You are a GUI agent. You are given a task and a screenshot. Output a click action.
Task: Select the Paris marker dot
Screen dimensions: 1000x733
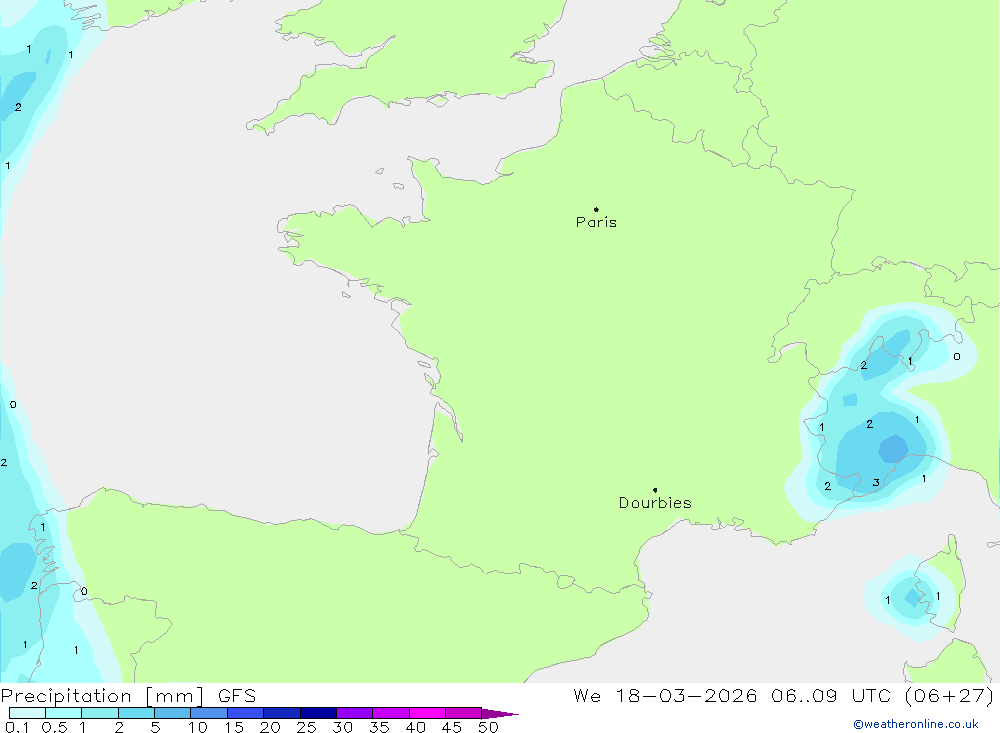tap(596, 209)
